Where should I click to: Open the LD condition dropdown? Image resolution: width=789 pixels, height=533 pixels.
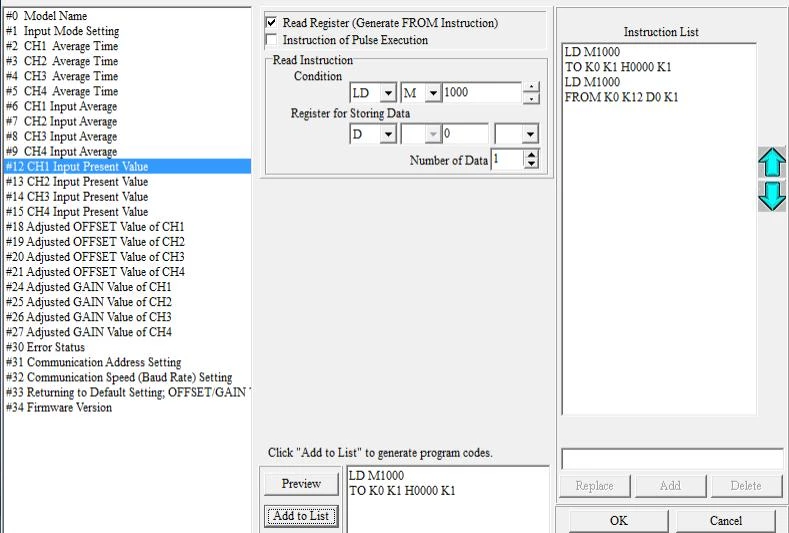(x=387, y=93)
